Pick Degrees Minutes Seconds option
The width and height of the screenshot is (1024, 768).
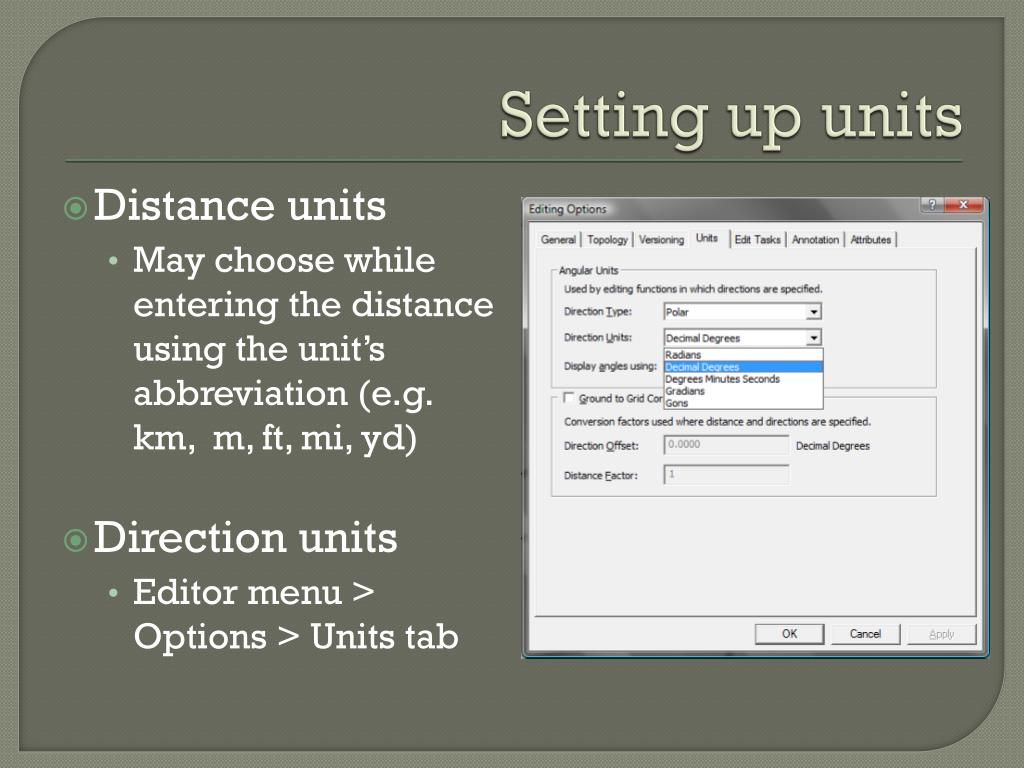point(743,379)
